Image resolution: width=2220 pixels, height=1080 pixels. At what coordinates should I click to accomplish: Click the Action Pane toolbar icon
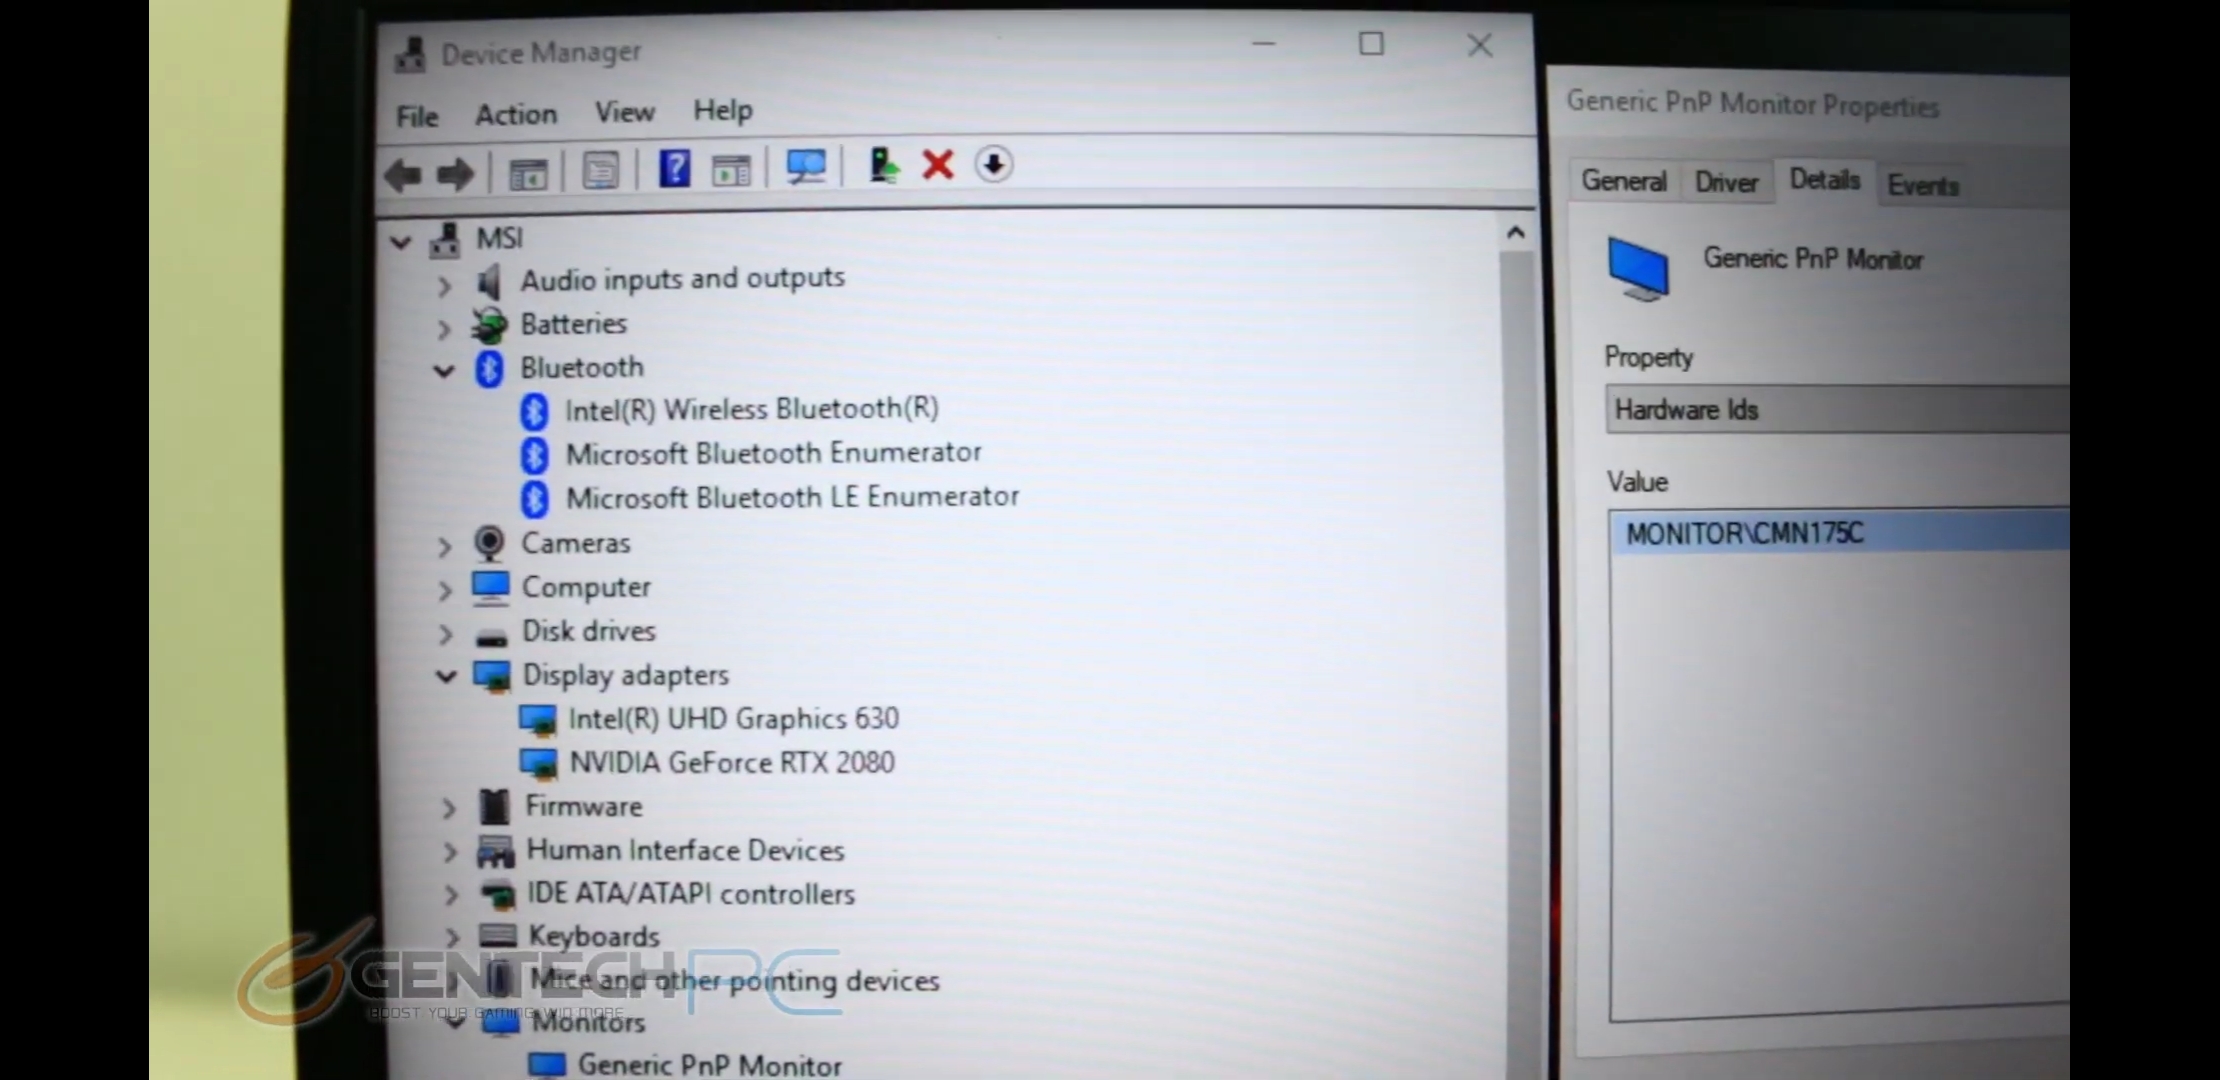[x=731, y=170]
